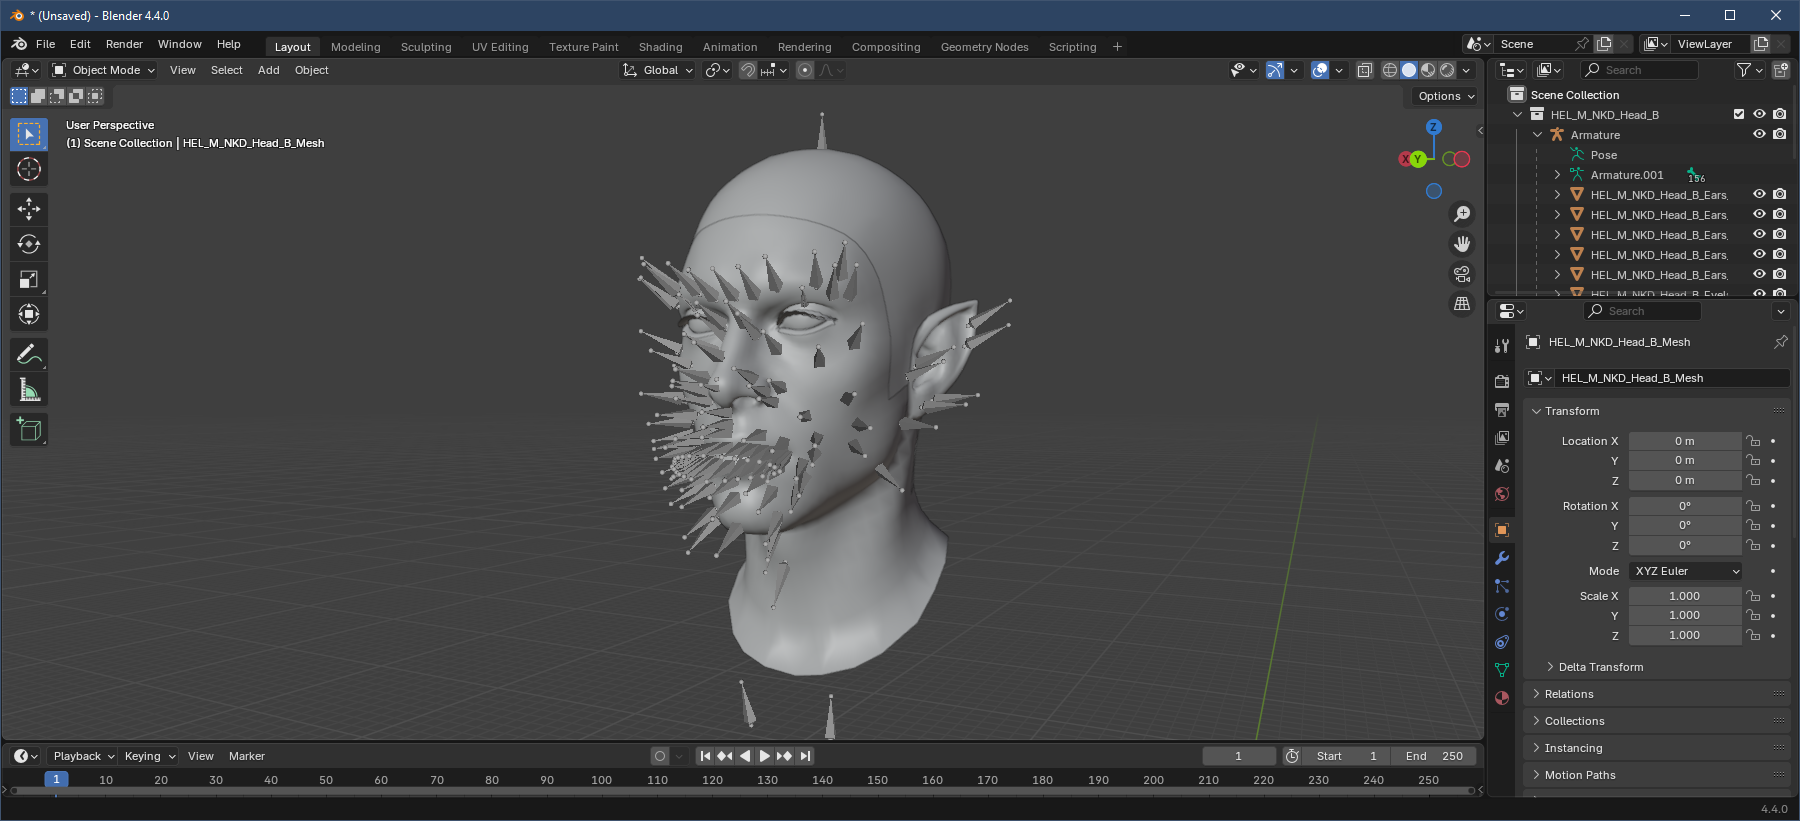Click the Play animation button

765,756
